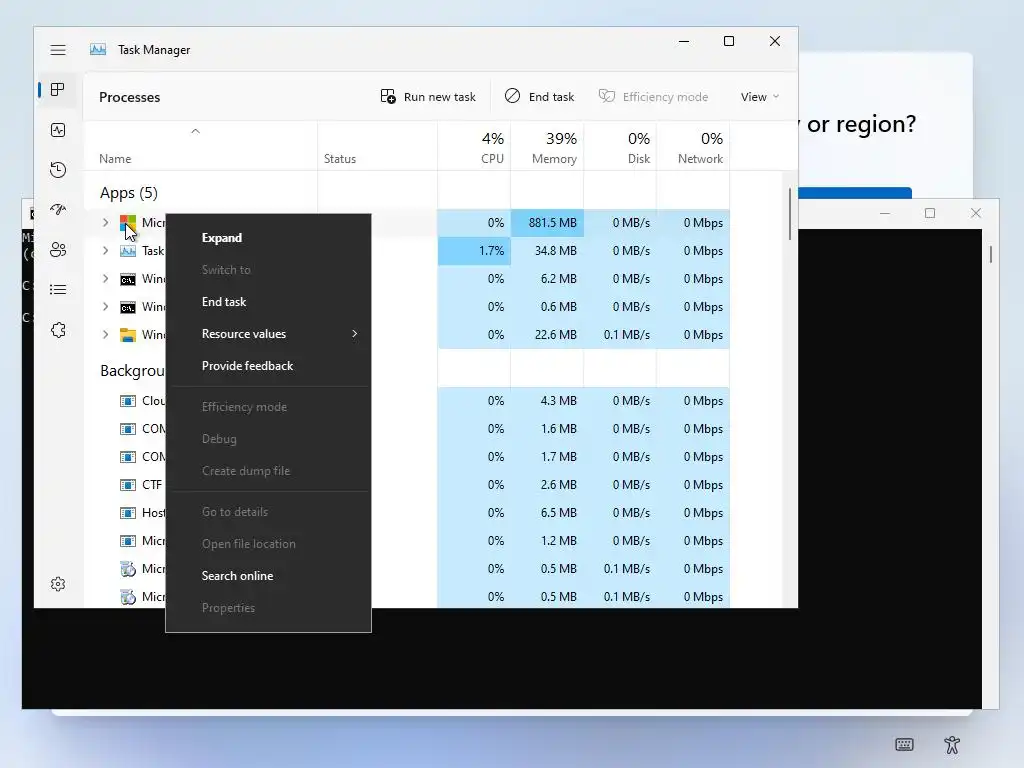This screenshot has height=768, width=1024.
Task: Click the Run new task button
Action: [428, 97]
